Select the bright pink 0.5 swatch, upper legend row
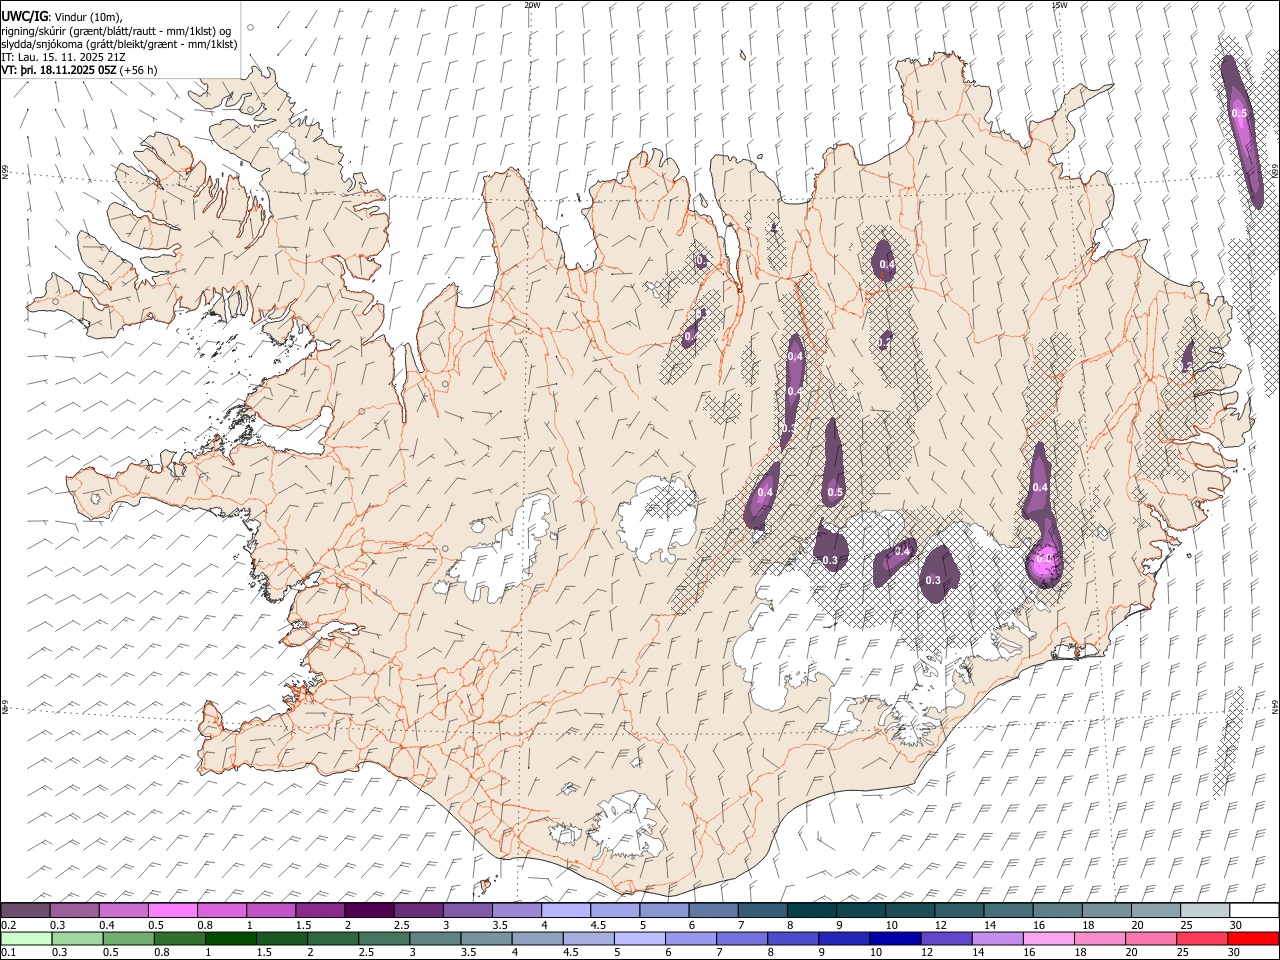Image resolution: width=1280 pixels, height=960 pixels. coord(173,910)
